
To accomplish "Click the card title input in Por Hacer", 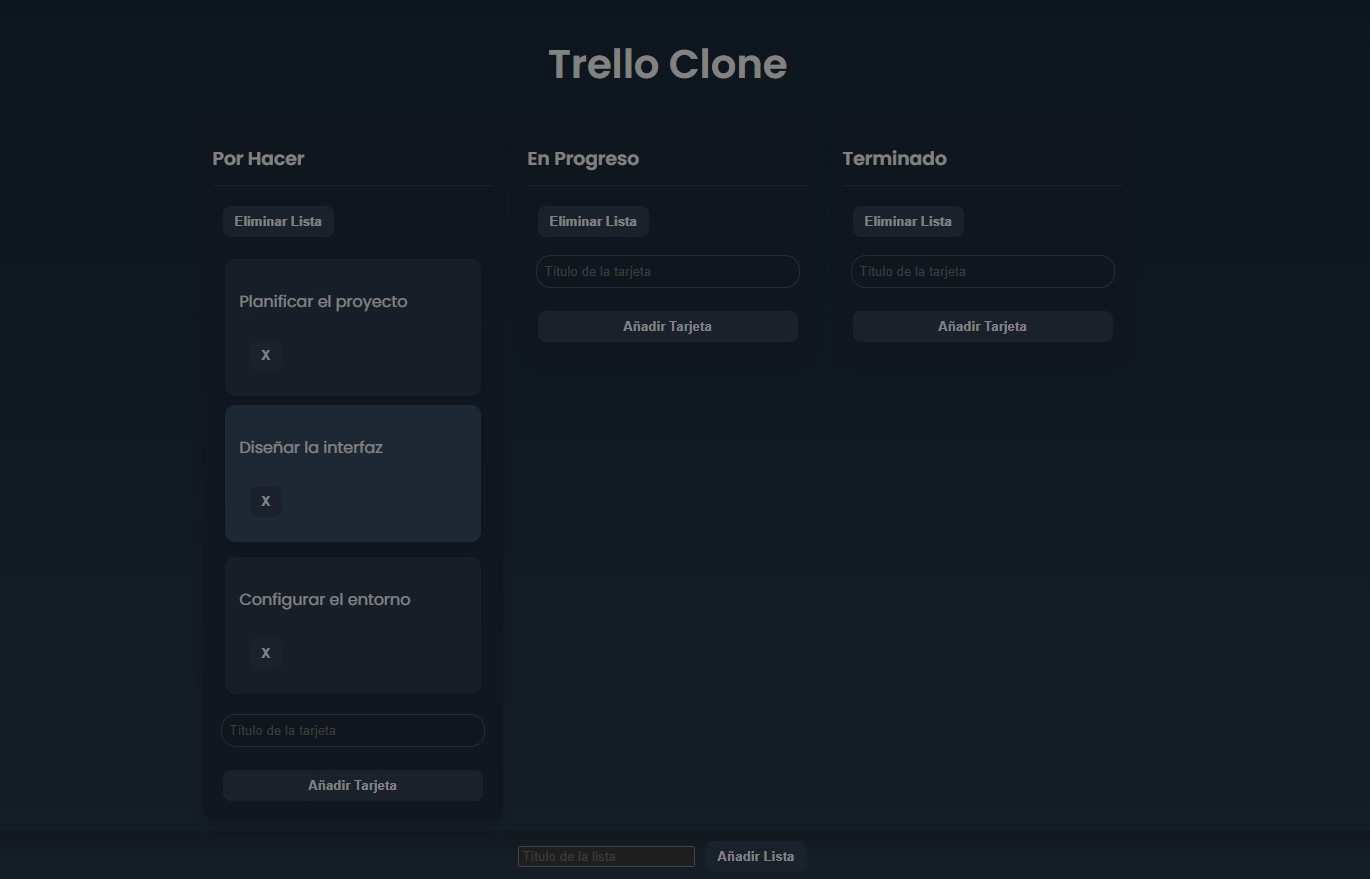I will pos(352,730).
